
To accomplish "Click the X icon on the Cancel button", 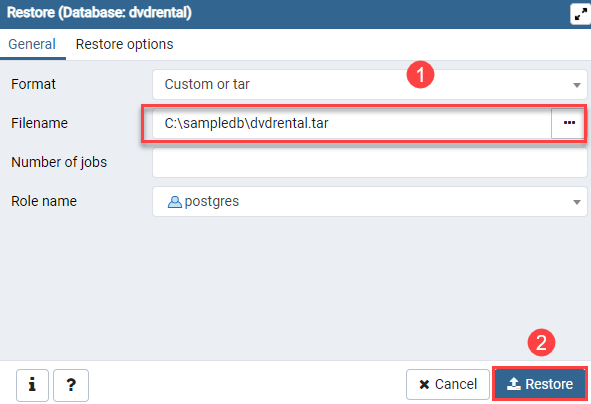I will (x=424, y=384).
